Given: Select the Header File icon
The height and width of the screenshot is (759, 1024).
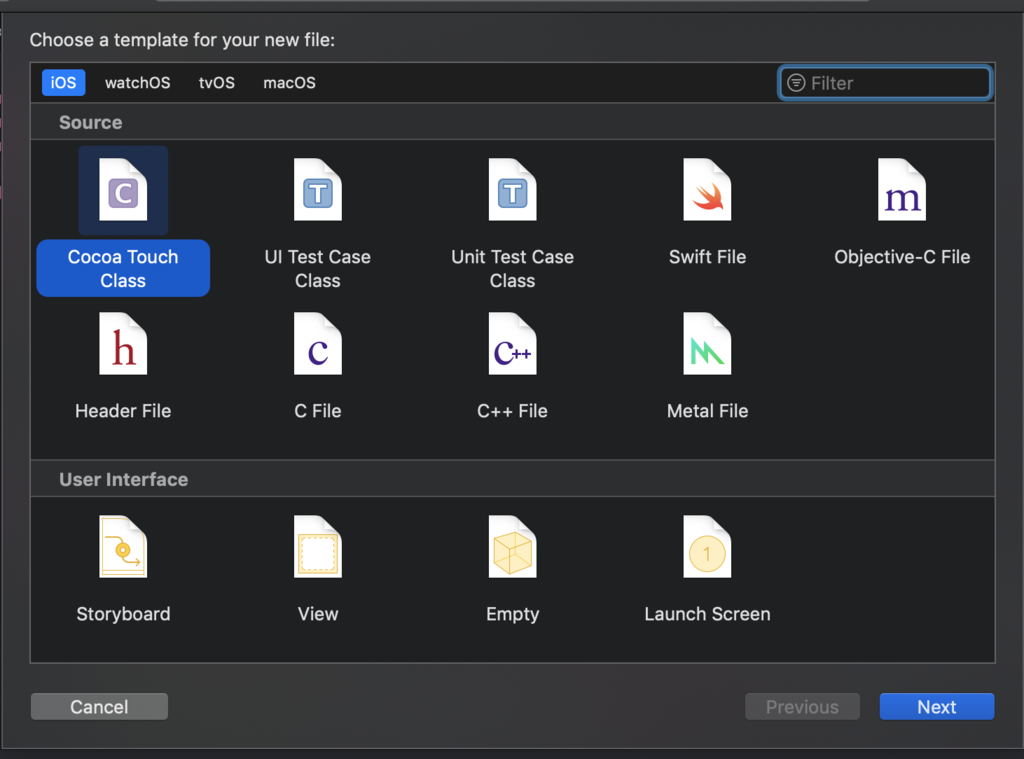Looking at the screenshot, I should tap(123, 344).
